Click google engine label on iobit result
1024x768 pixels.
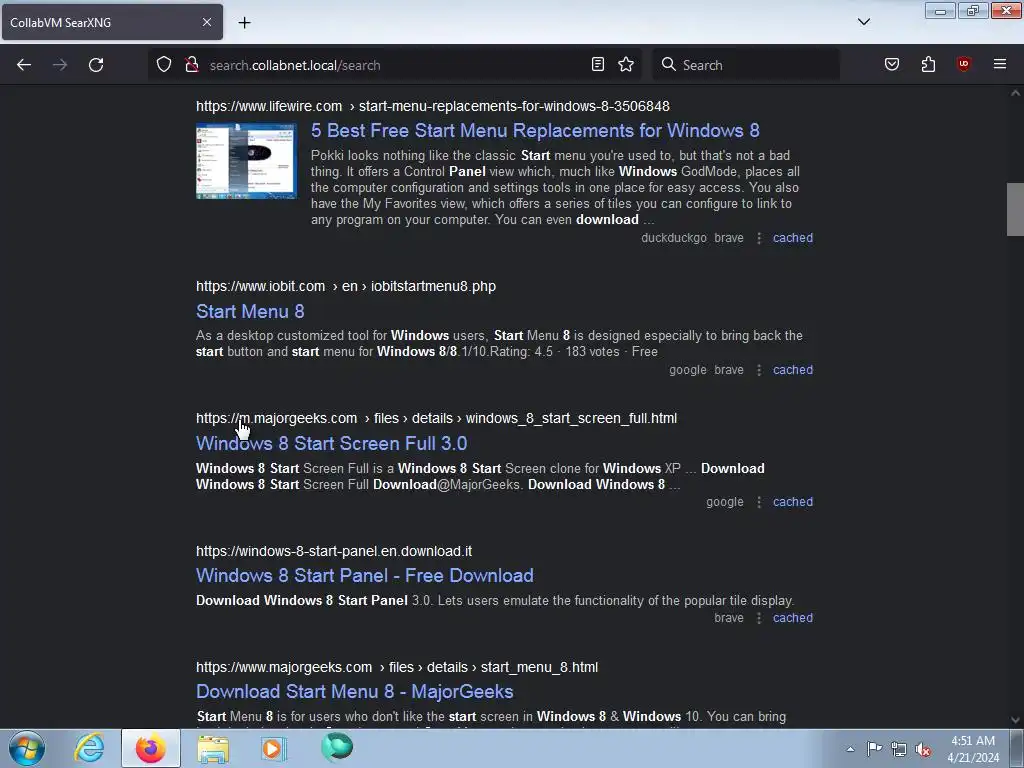[x=688, y=370]
